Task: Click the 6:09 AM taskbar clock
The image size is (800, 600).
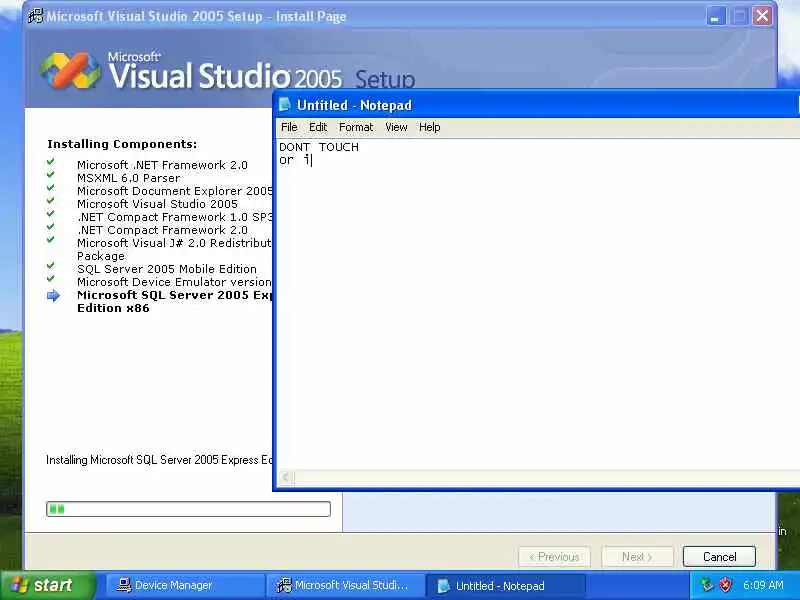Action: tap(763, 585)
